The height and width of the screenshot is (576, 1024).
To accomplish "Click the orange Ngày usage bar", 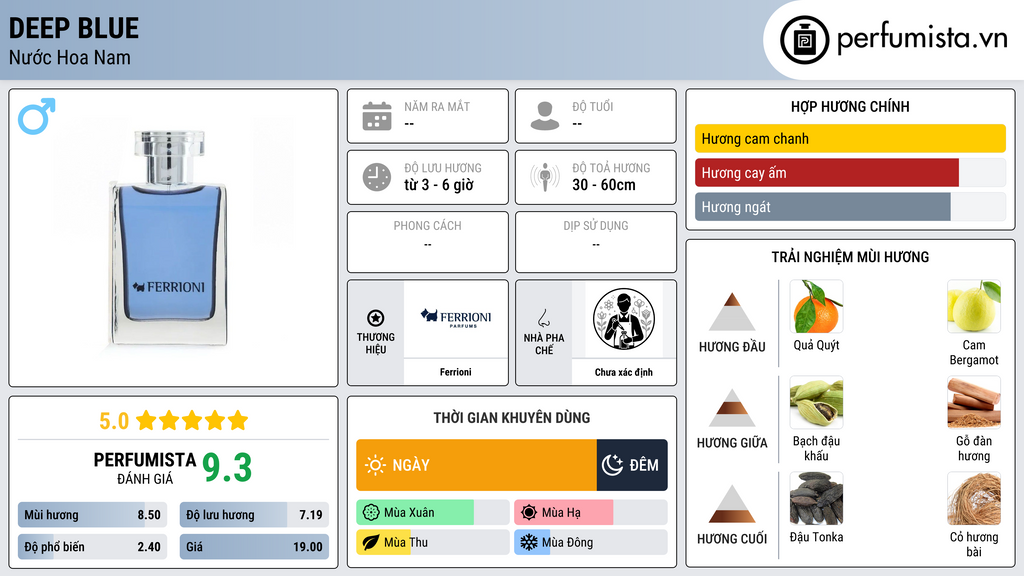I will pos(476,465).
